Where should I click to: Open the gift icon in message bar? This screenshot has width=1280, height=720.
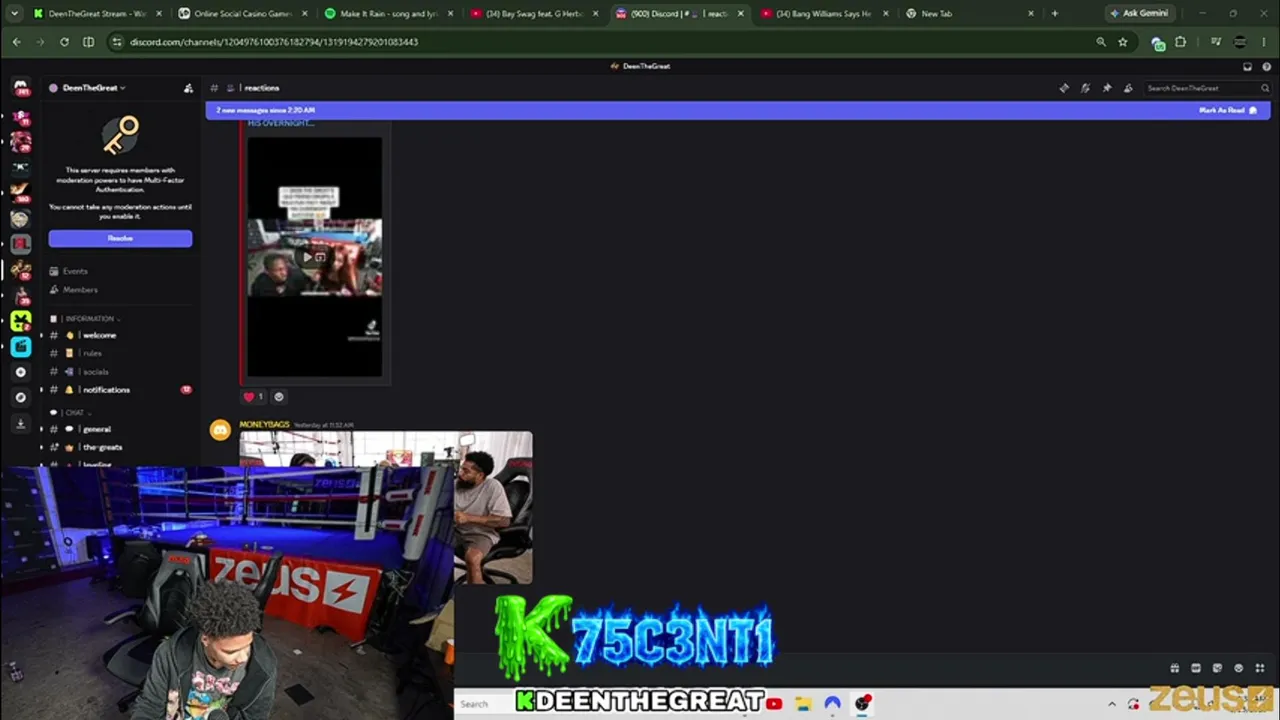1174,668
